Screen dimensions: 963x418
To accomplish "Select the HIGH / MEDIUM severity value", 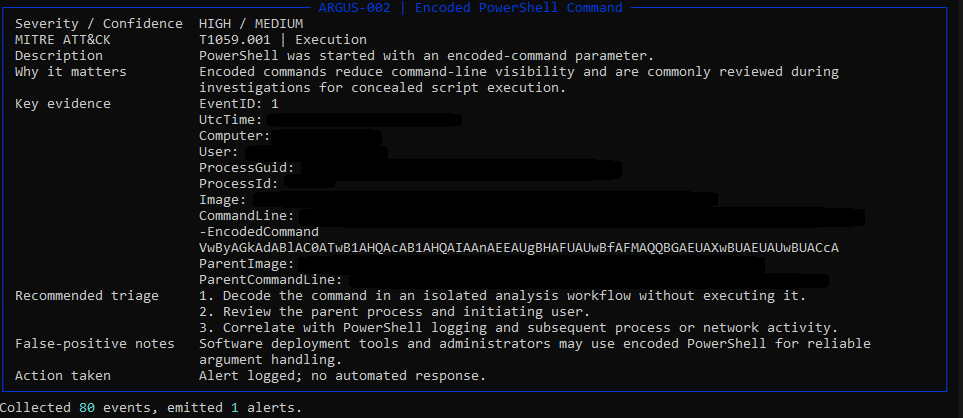I will [x=251, y=24].
